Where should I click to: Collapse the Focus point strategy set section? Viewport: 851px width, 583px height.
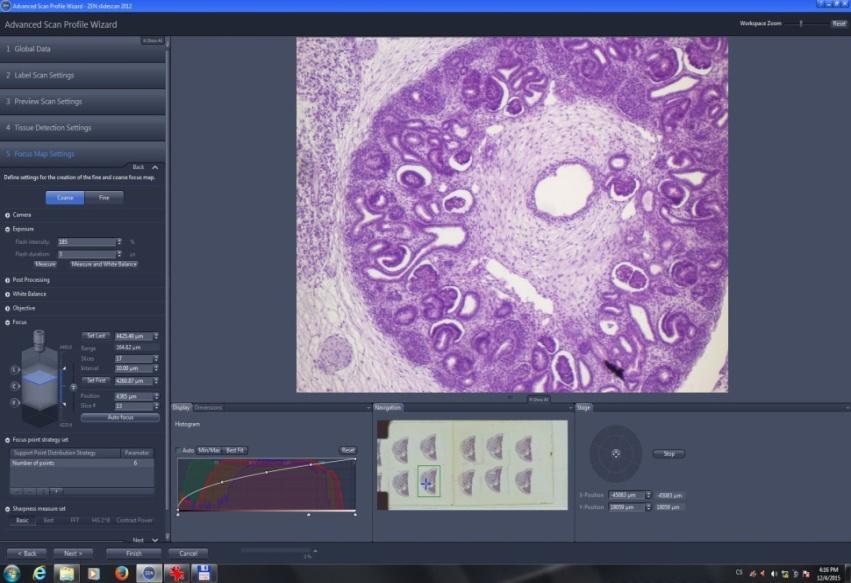(8, 440)
